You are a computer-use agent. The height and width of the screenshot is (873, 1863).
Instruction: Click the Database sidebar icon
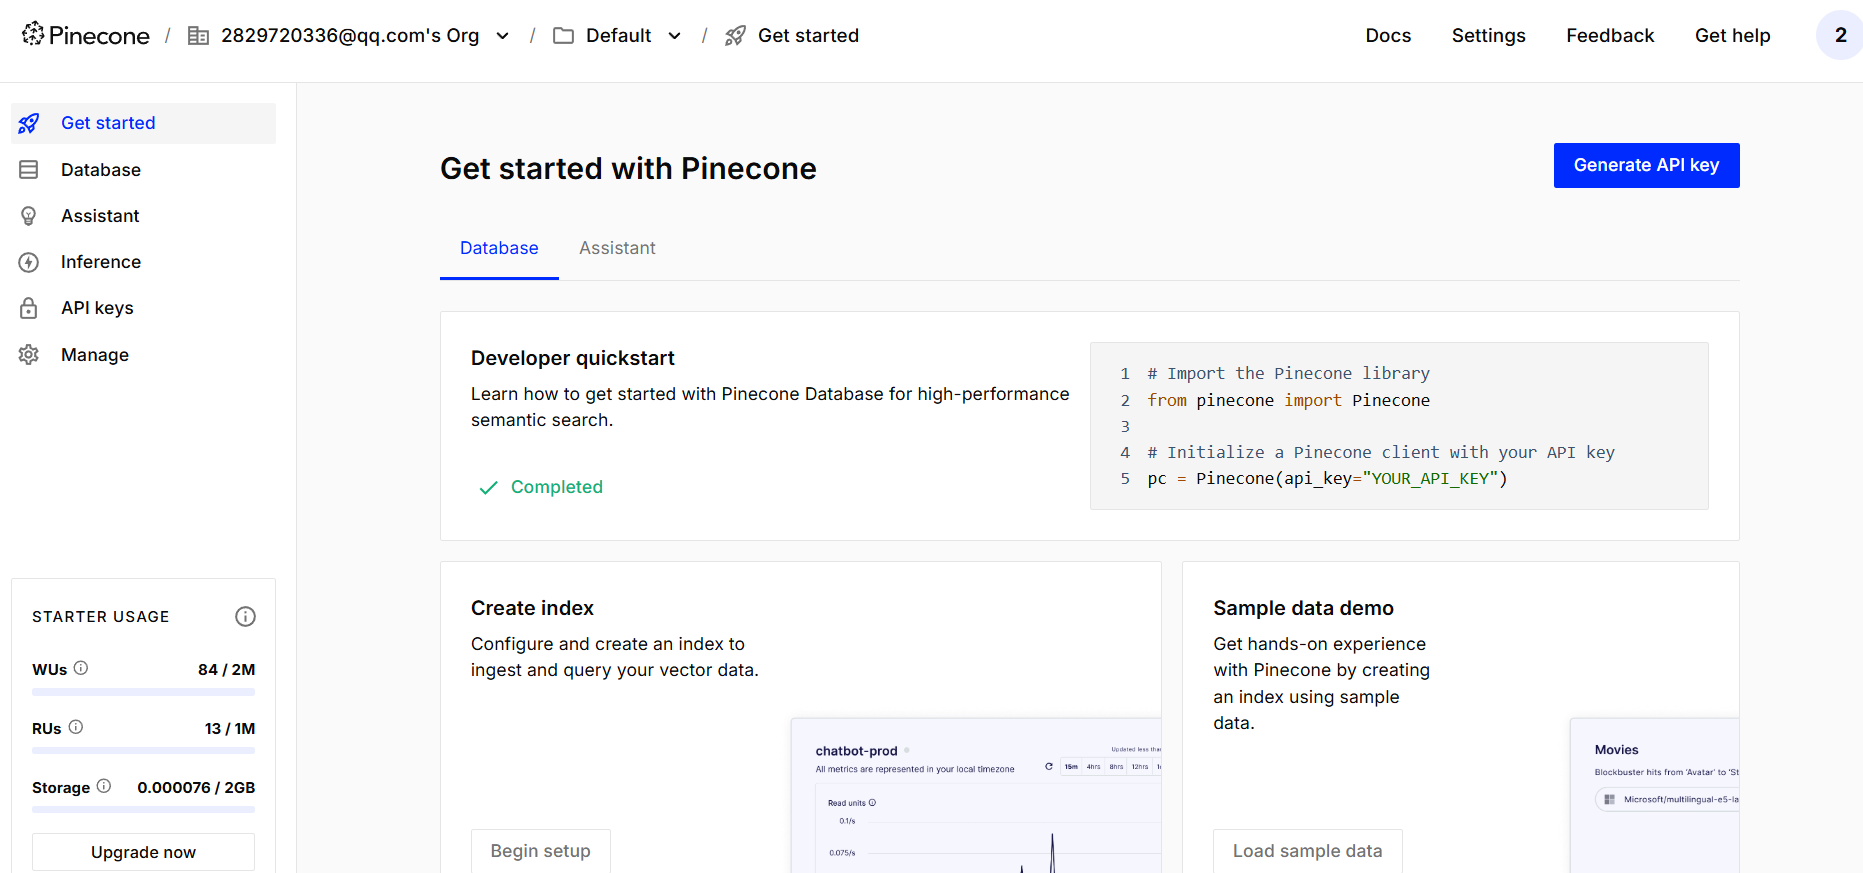[29, 170]
